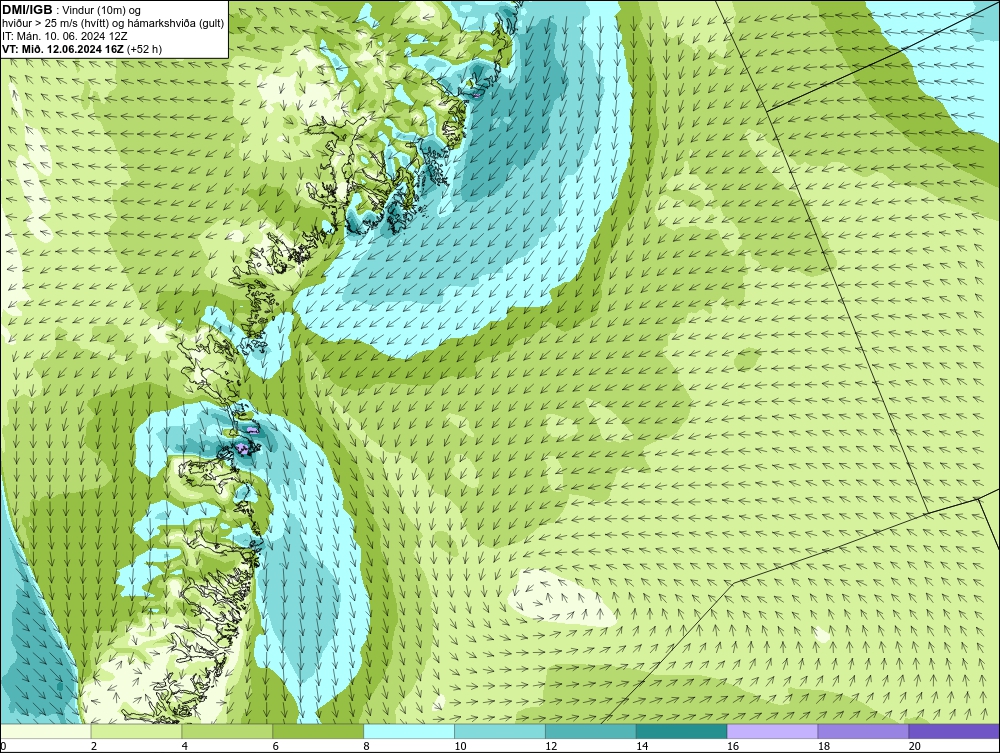This screenshot has width=1000, height=753.
Task: Click the 6–8 m/s dark green legend swatch
Action: click(x=318, y=731)
